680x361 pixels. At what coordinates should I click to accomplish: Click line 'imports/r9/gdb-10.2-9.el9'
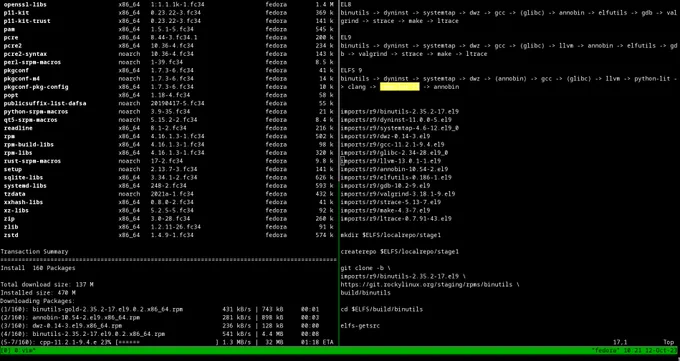385,186
